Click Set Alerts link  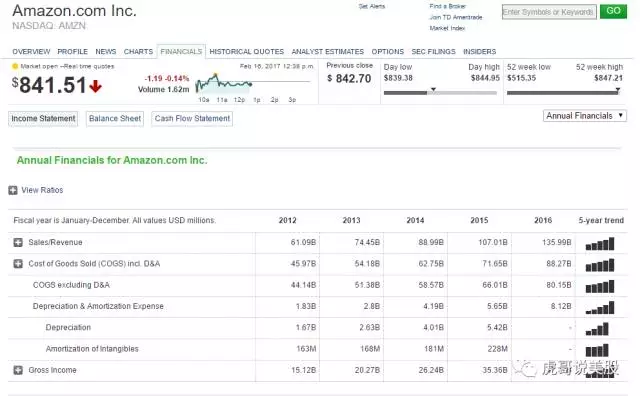coord(371,6)
